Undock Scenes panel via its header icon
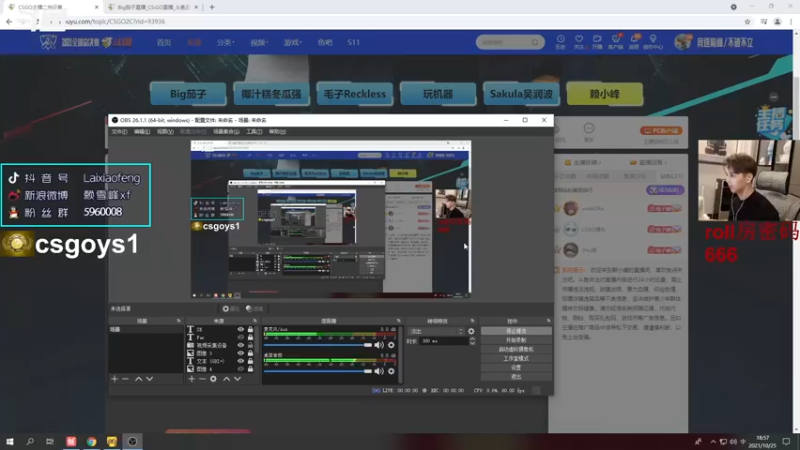 click(x=179, y=321)
